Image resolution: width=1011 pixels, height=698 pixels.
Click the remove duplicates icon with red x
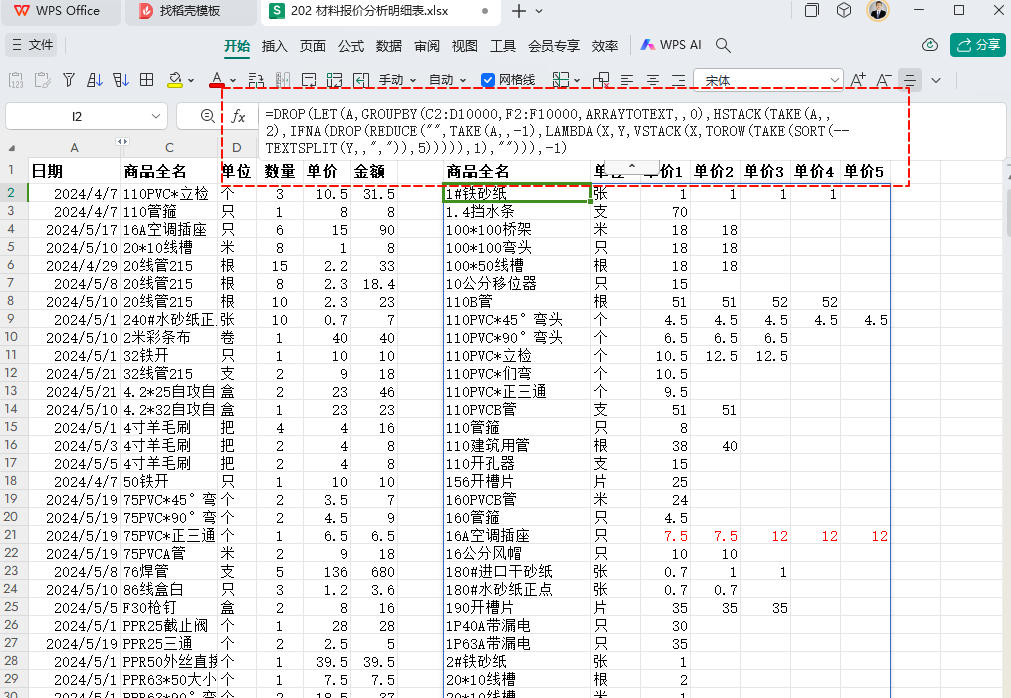tap(601, 80)
